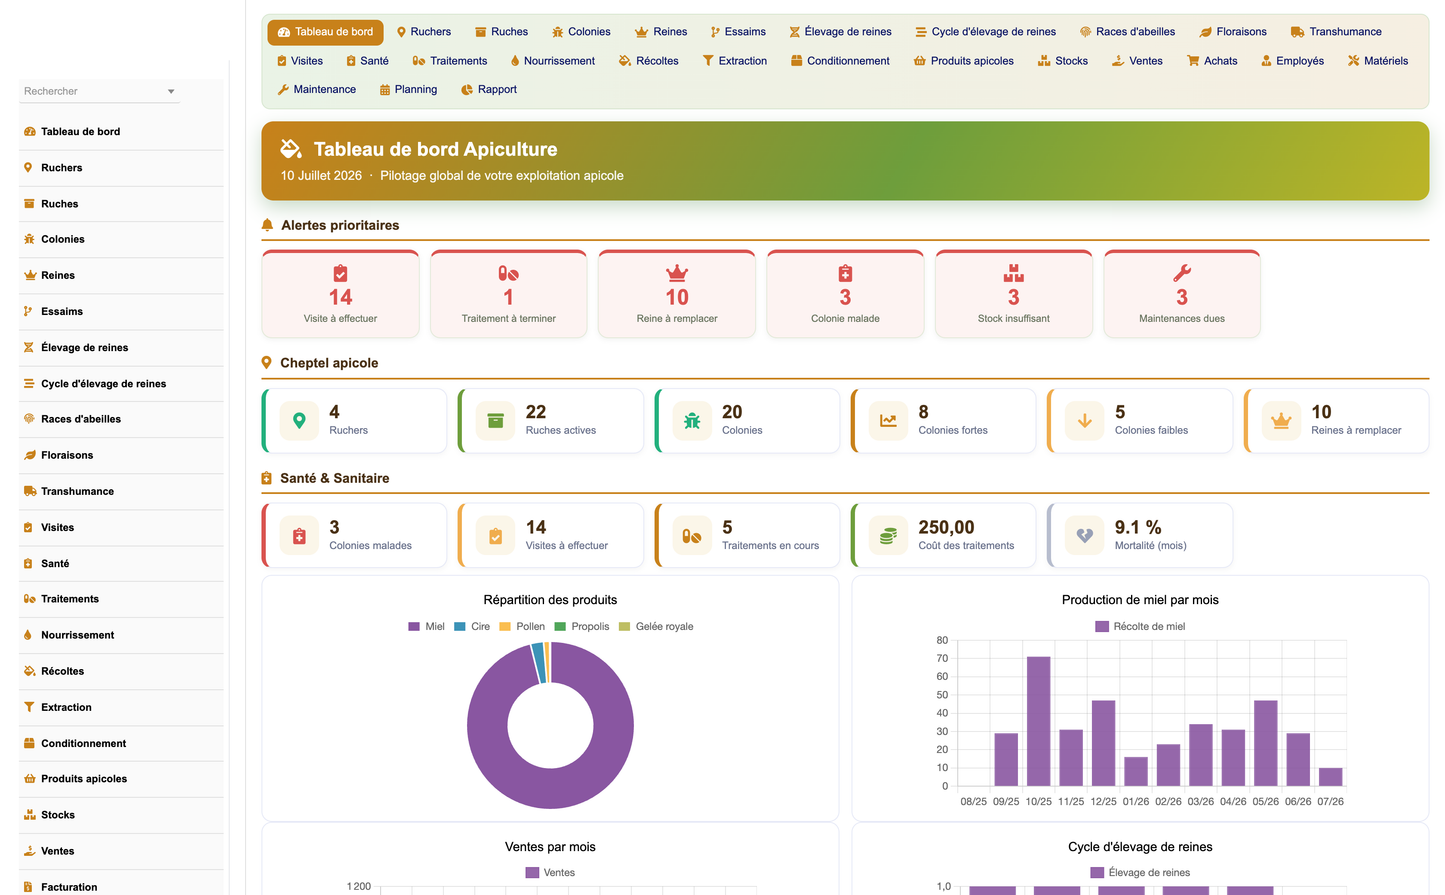Open the Stocks top navigation item
This screenshot has height=895, width=1445.
point(1062,61)
